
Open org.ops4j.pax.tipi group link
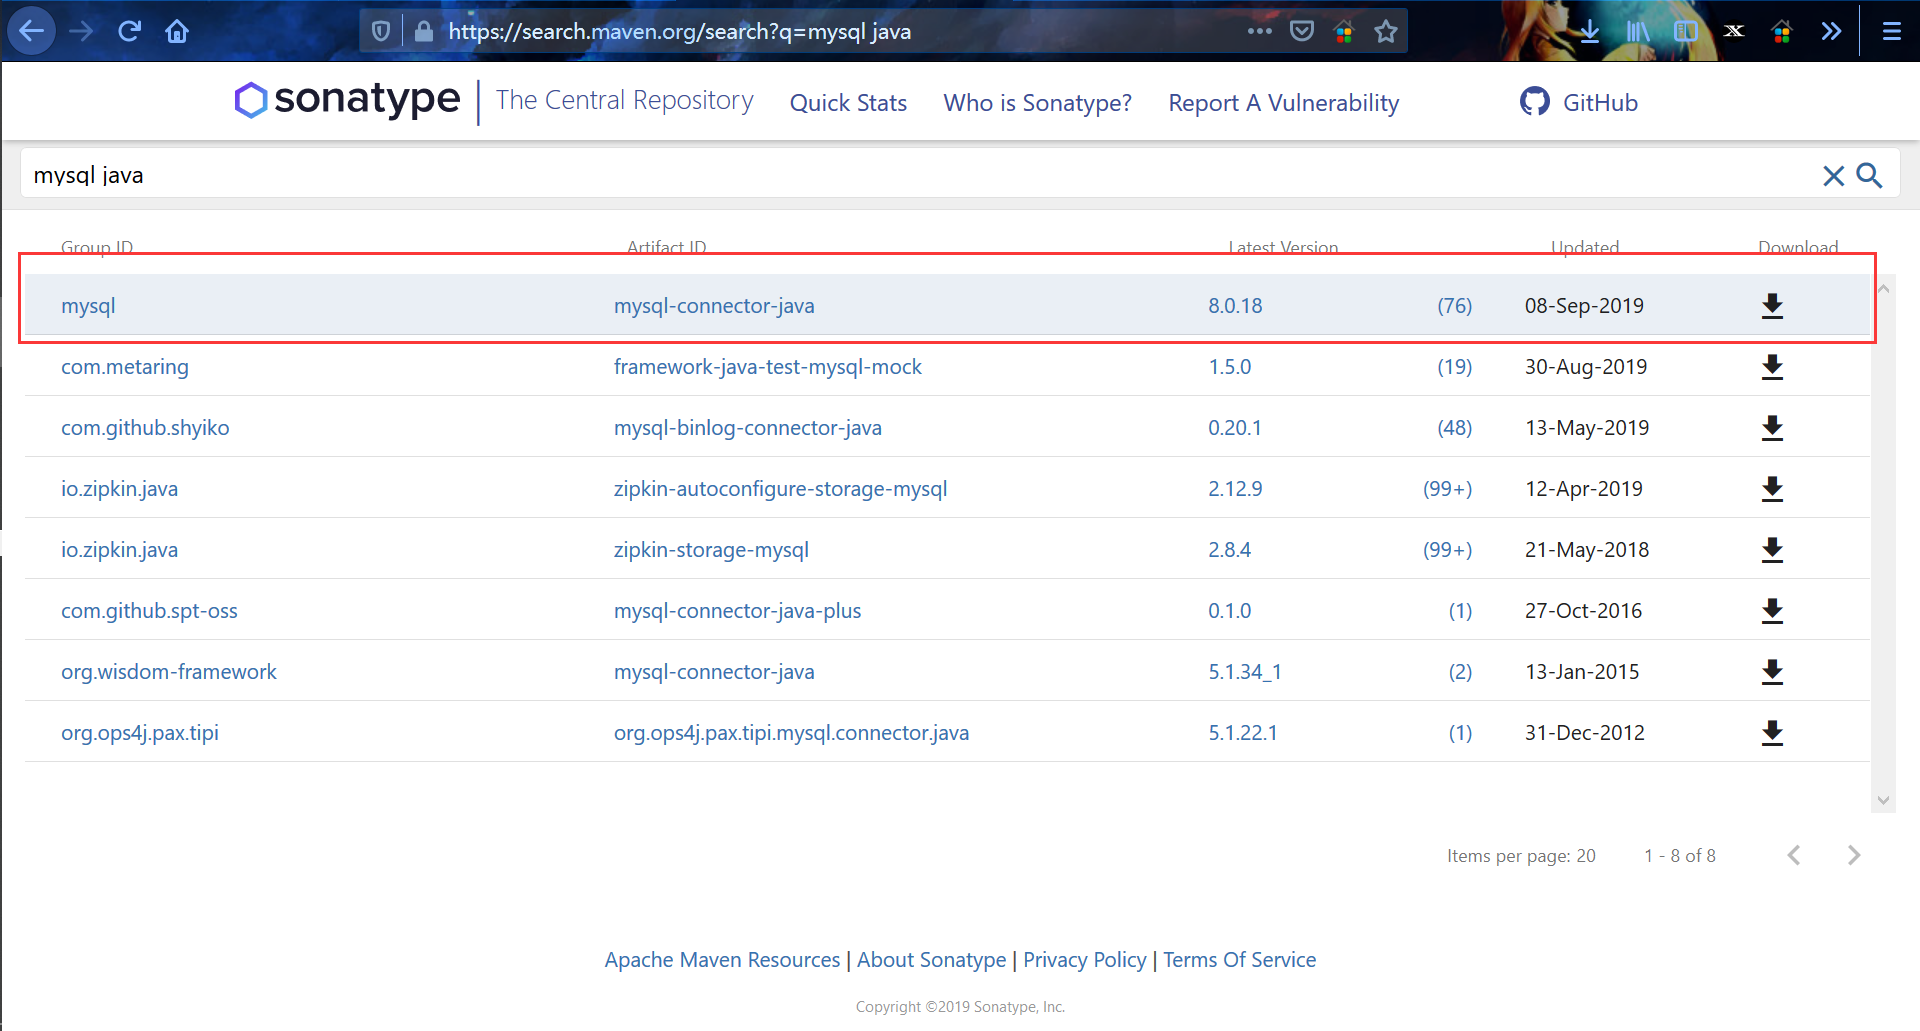(x=140, y=733)
